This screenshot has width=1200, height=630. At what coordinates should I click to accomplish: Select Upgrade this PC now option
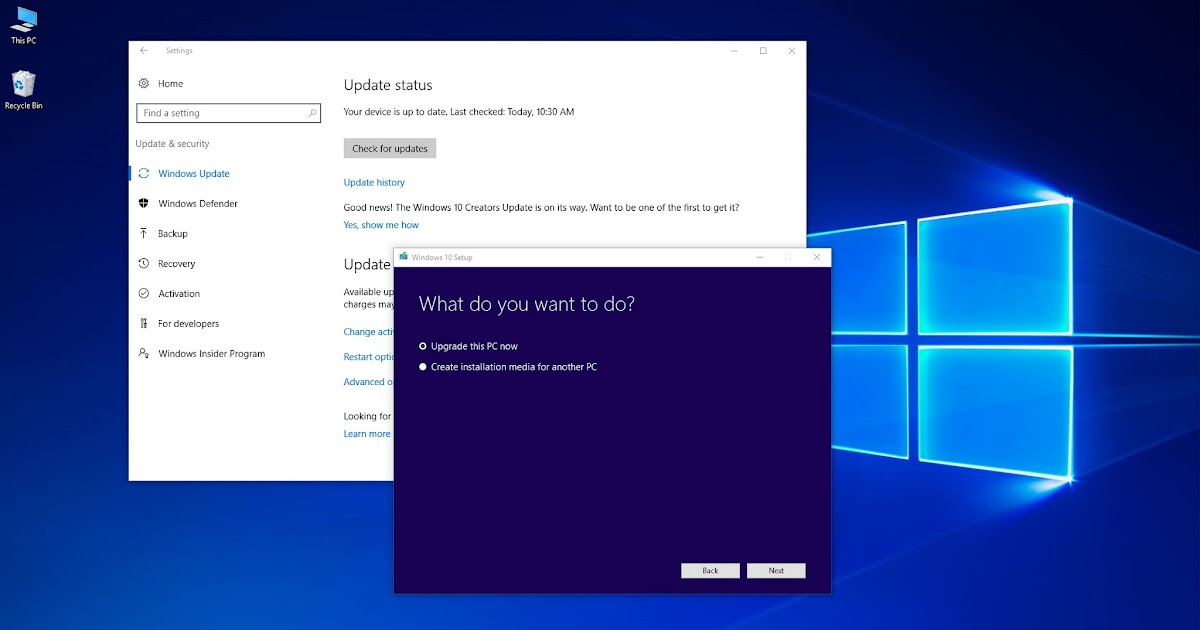[468, 346]
